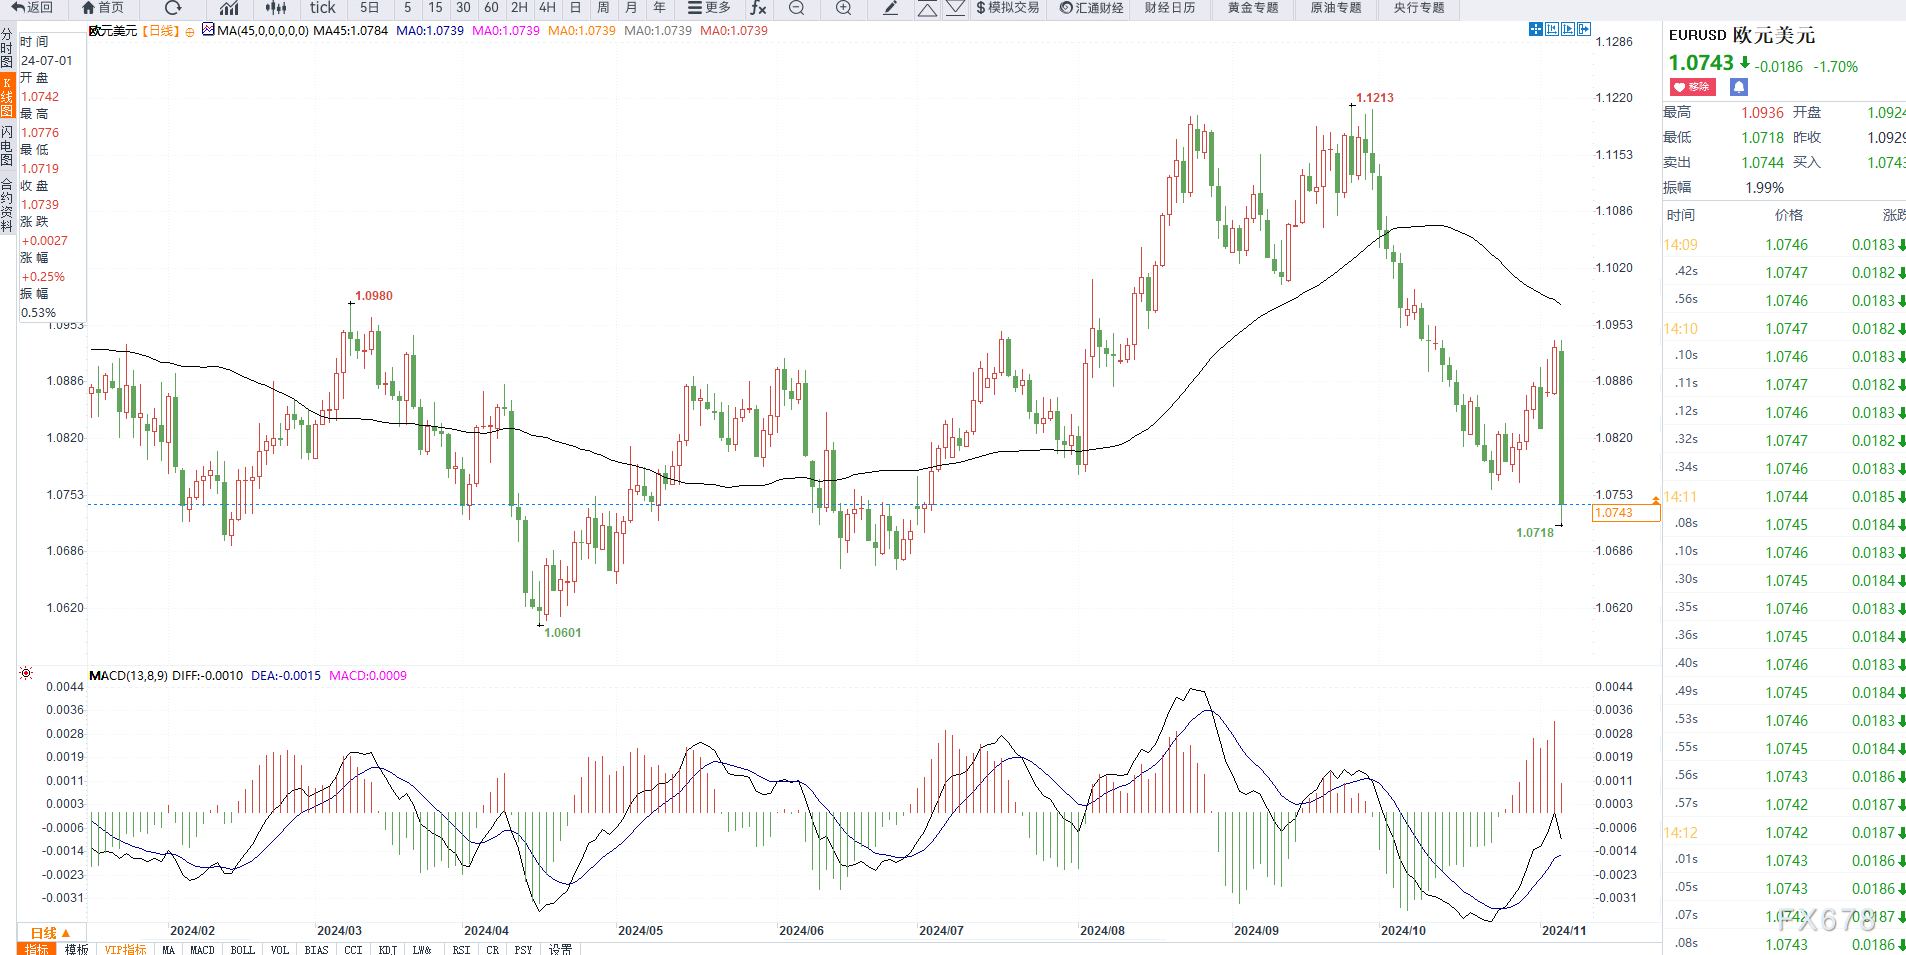Click the candlestick chart type icon
The image size is (1906, 955).
276,8
